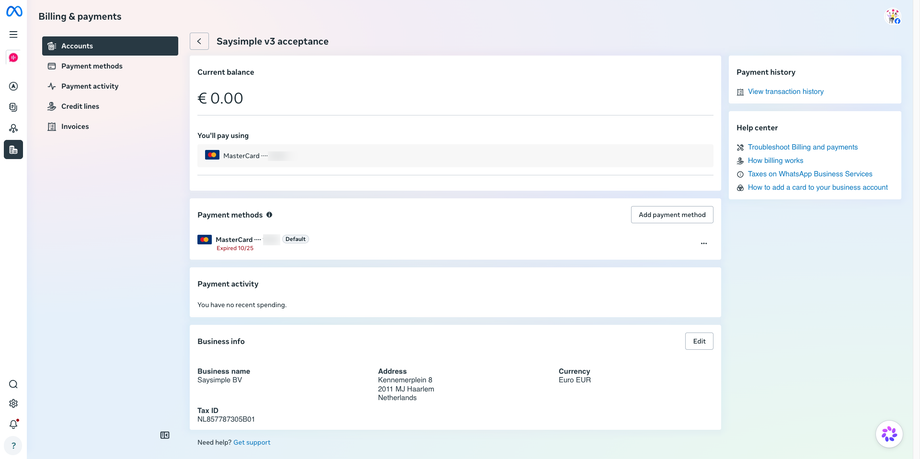The image size is (920, 459).
Task: Open Taxes on WhatsApp Business Services link
Action: [810, 174]
